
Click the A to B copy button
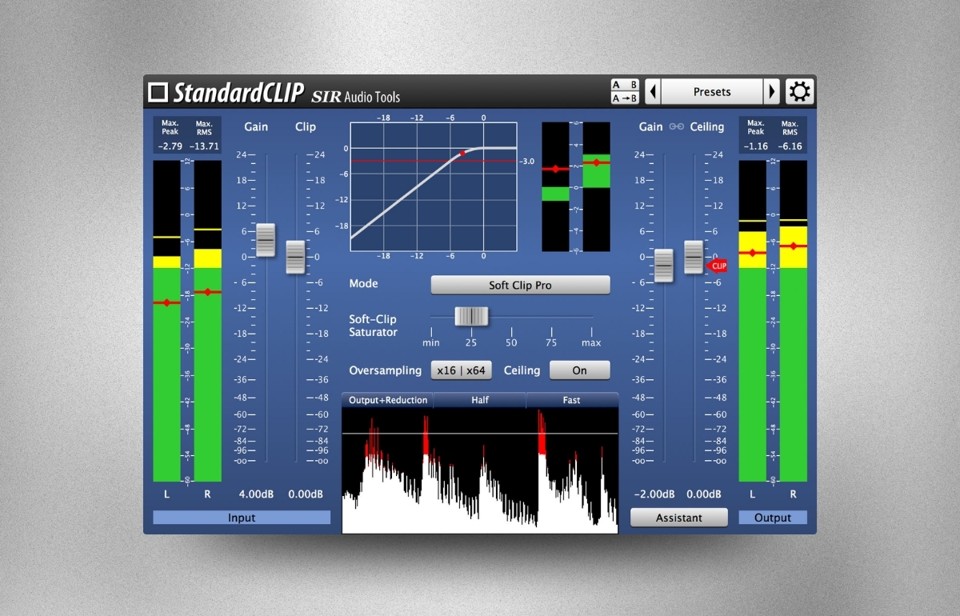[x=624, y=98]
